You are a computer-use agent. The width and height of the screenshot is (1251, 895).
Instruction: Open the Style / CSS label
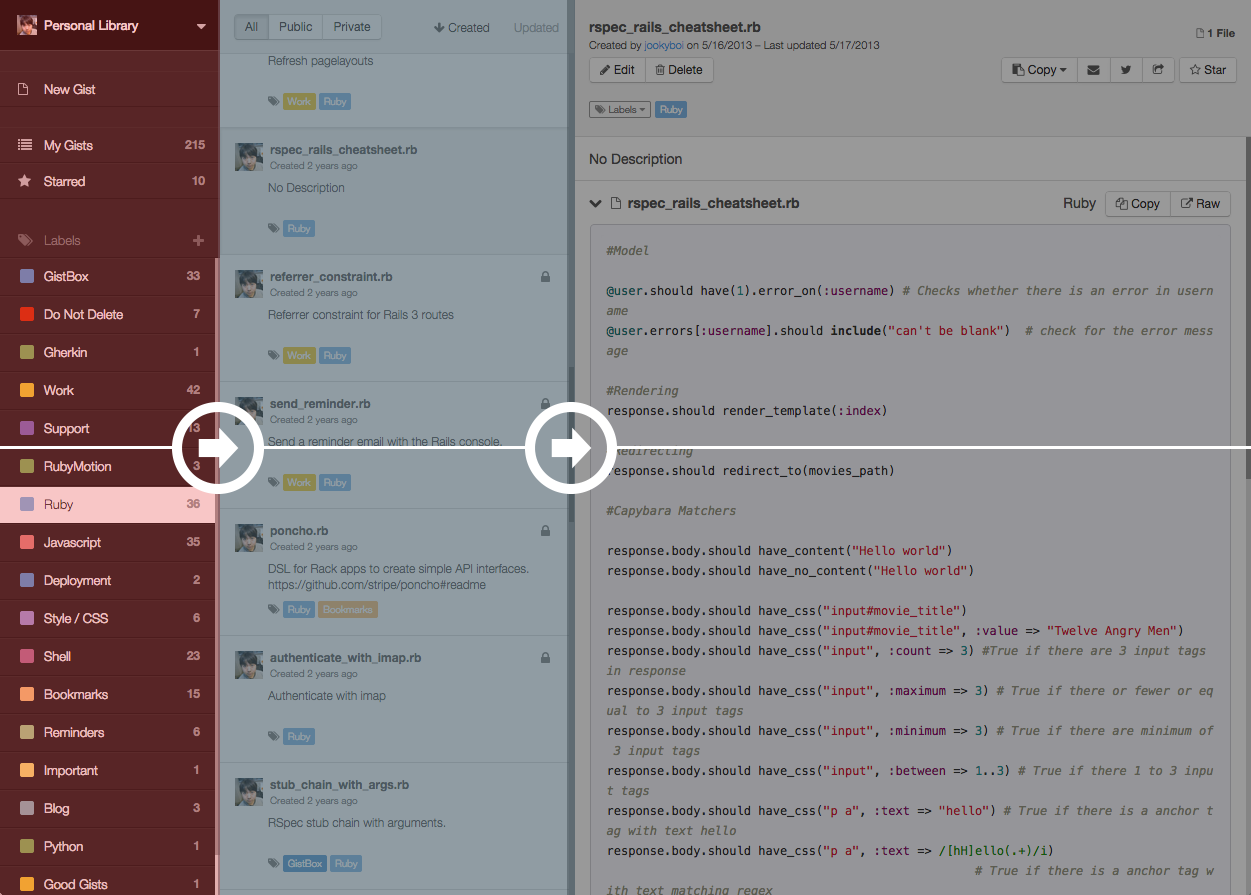107,618
